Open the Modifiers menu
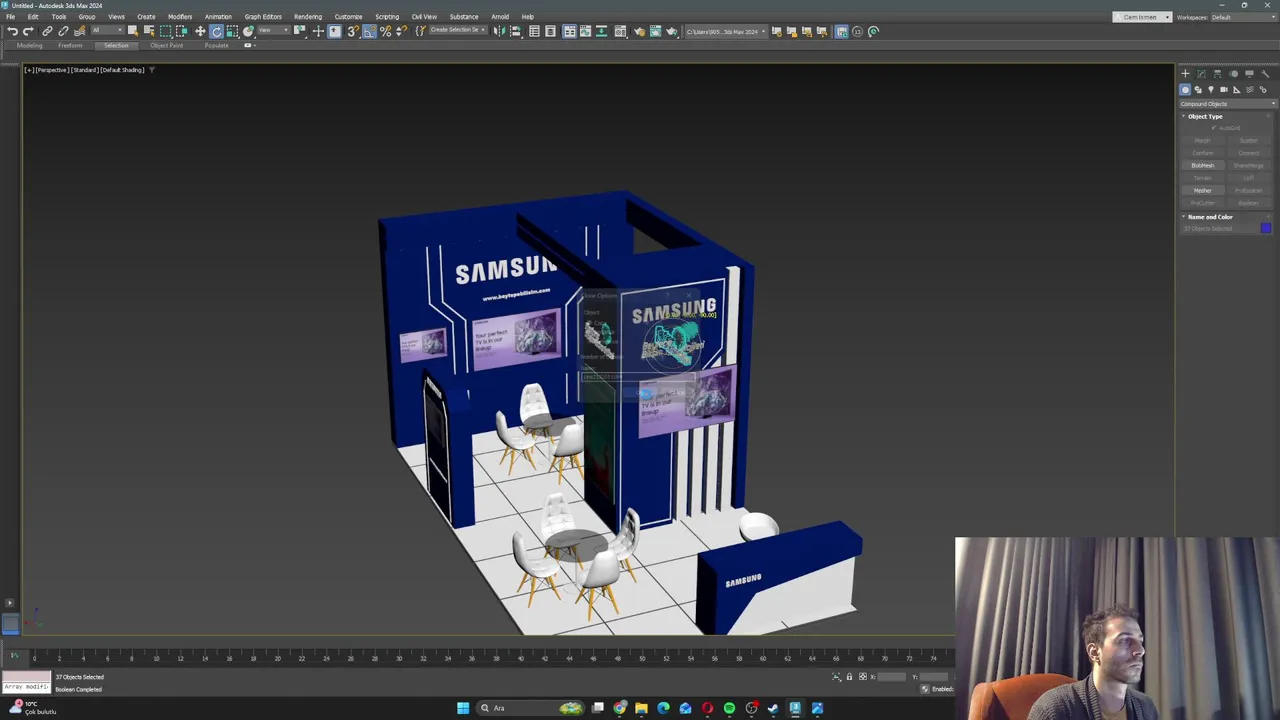Screen dimensions: 1280x720 coord(180,17)
